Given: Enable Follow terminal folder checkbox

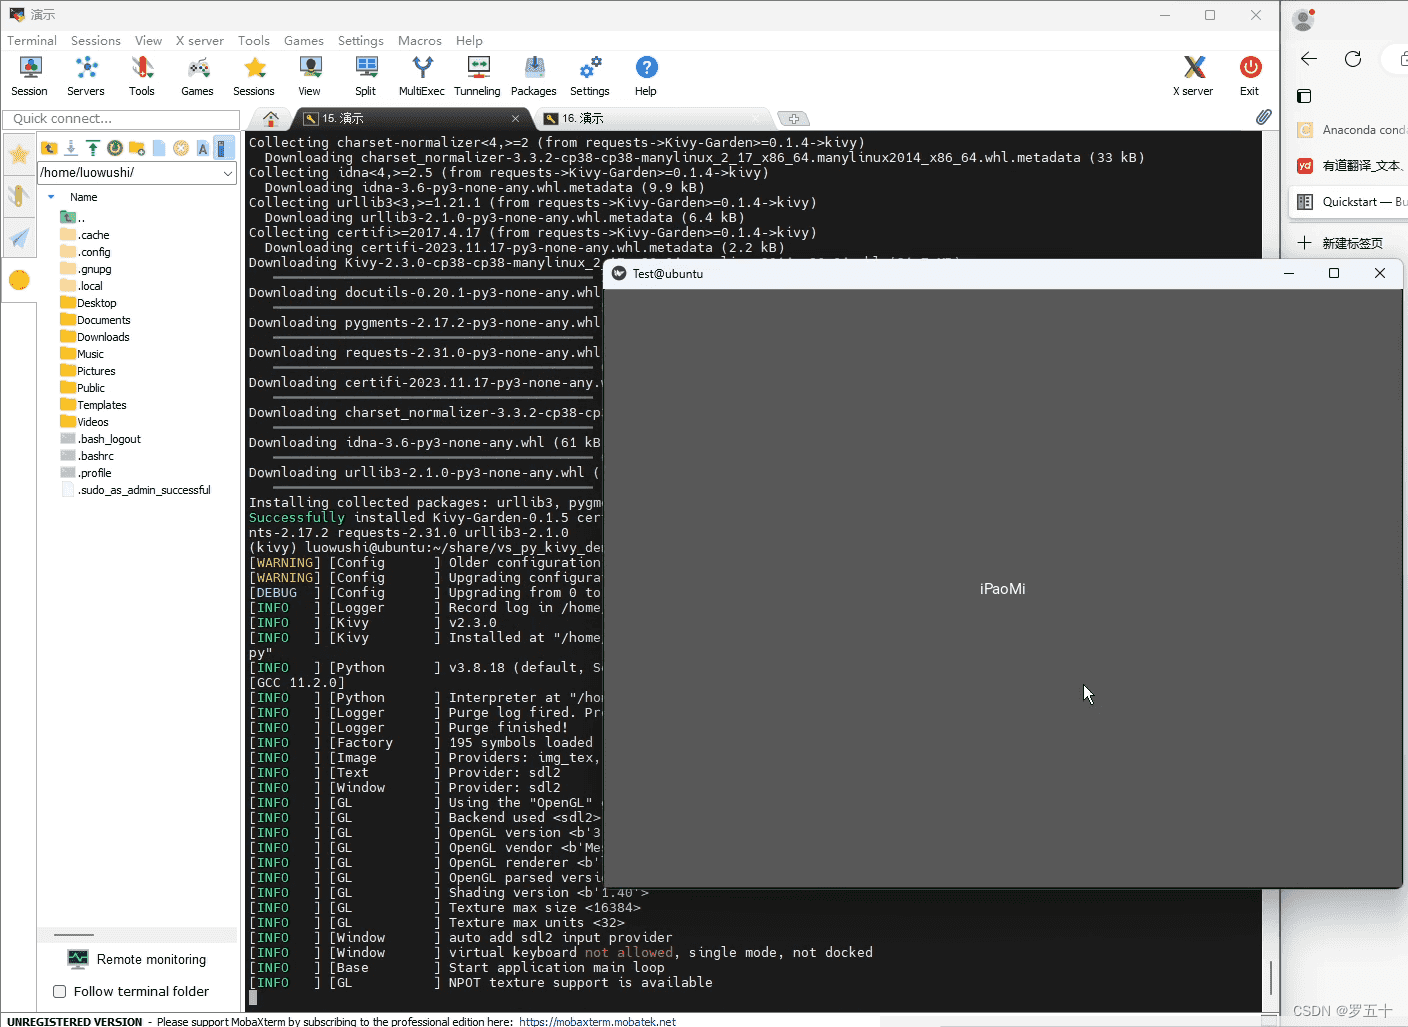Looking at the screenshot, I should [60, 991].
